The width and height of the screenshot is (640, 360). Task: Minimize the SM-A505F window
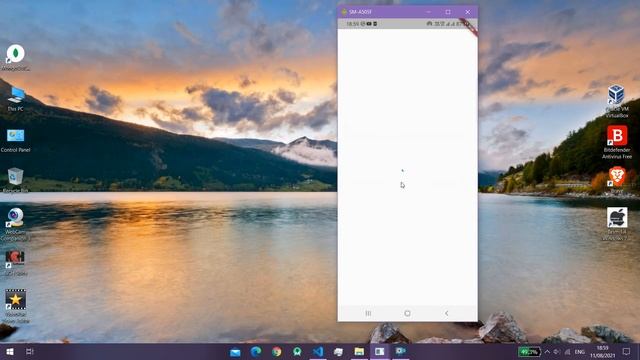click(x=429, y=12)
